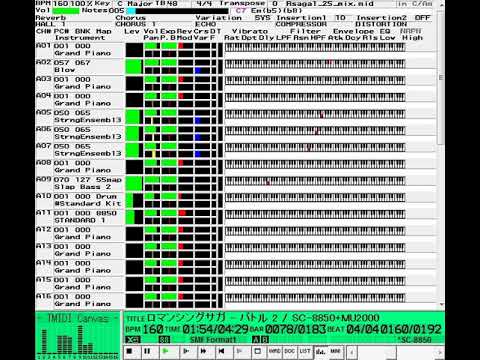This screenshot has height=360, width=480.
Task: Rewind to the beginning of the song
Action: click(x=221, y=351)
